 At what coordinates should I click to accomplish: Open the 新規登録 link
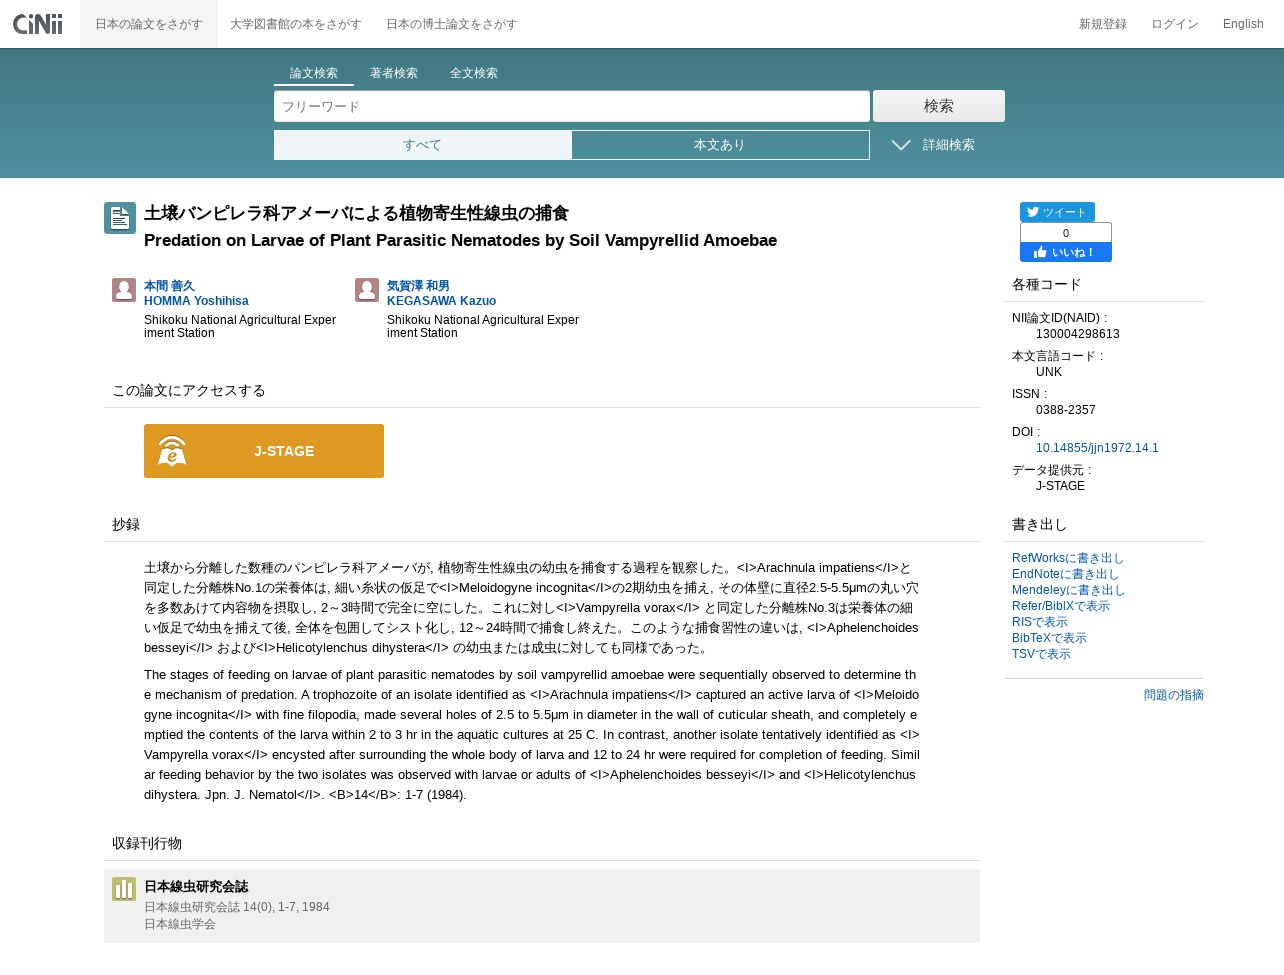[x=1103, y=24]
